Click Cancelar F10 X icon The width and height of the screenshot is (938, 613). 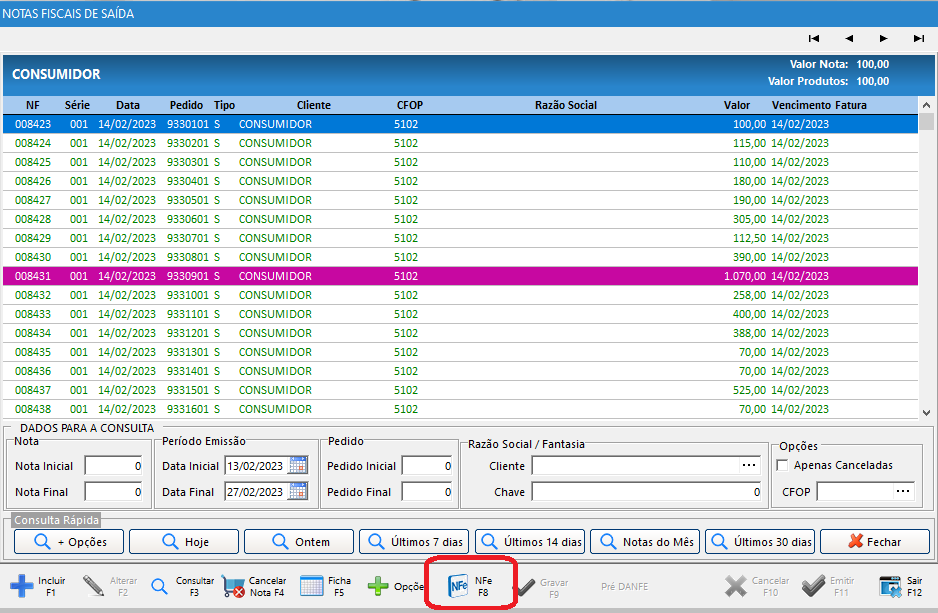735,586
